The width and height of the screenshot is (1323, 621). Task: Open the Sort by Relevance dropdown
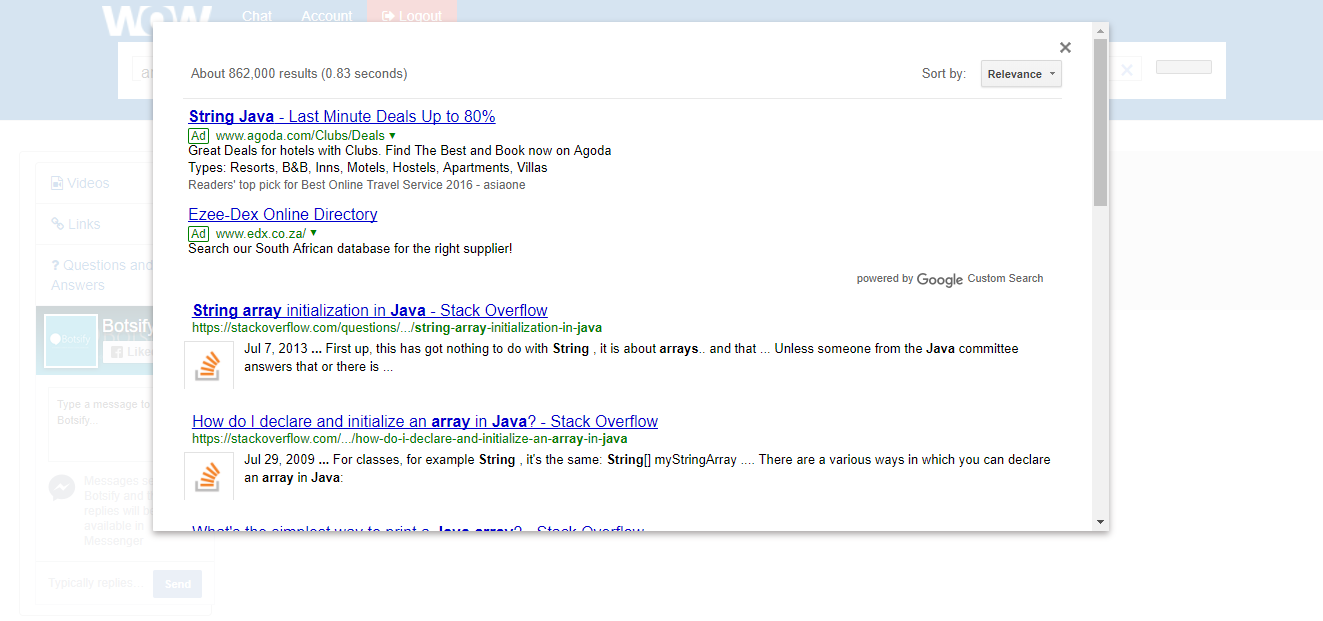pyautogui.click(x=1021, y=74)
